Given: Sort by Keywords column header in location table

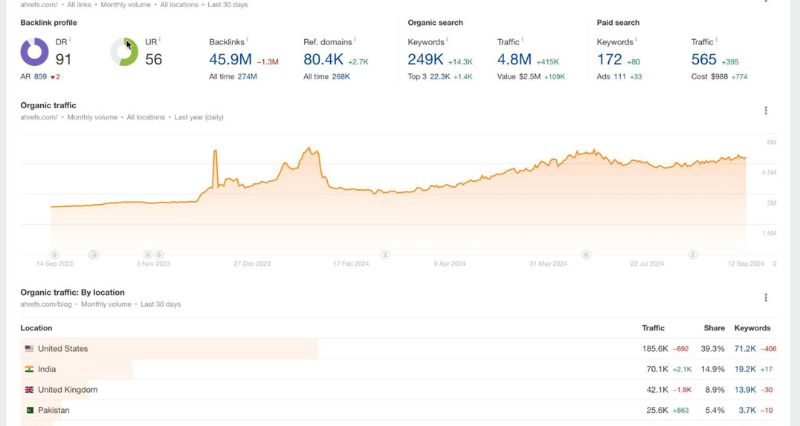Looking at the screenshot, I should click(752, 328).
